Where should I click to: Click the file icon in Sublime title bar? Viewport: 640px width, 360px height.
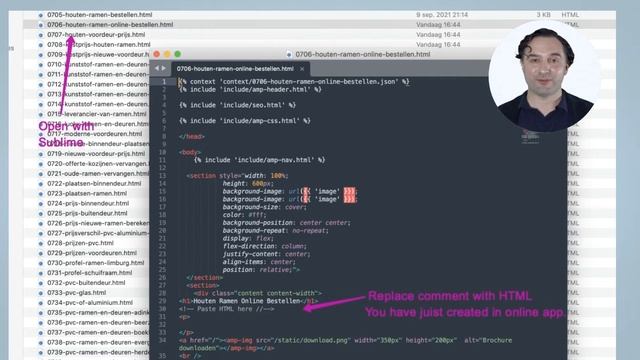tap(289, 54)
